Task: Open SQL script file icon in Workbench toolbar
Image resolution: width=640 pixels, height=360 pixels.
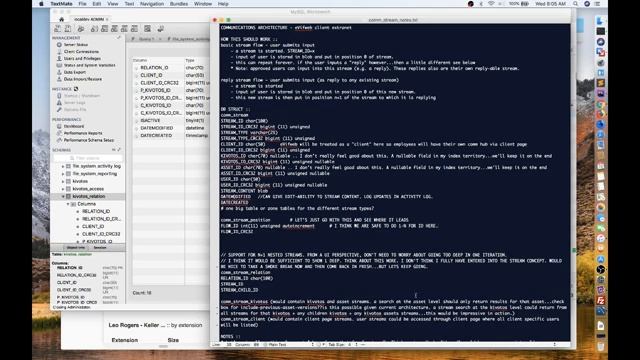Action: [x=68, y=29]
